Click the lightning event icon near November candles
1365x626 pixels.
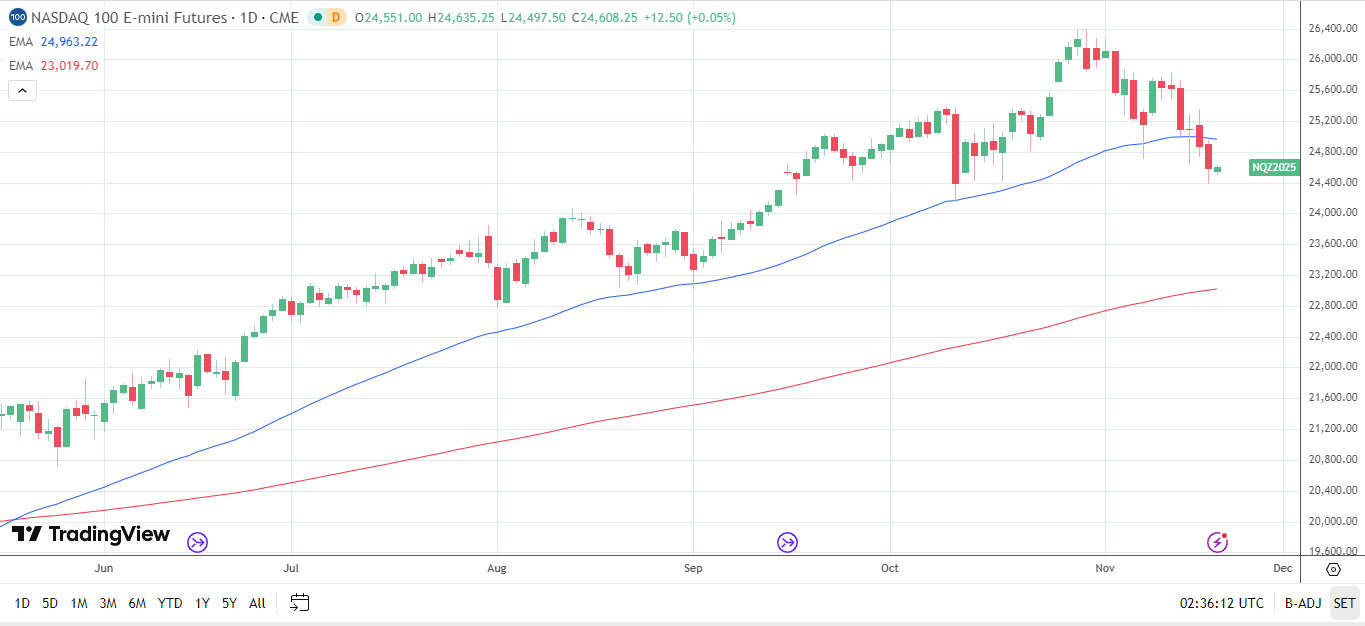click(1217, 542)
